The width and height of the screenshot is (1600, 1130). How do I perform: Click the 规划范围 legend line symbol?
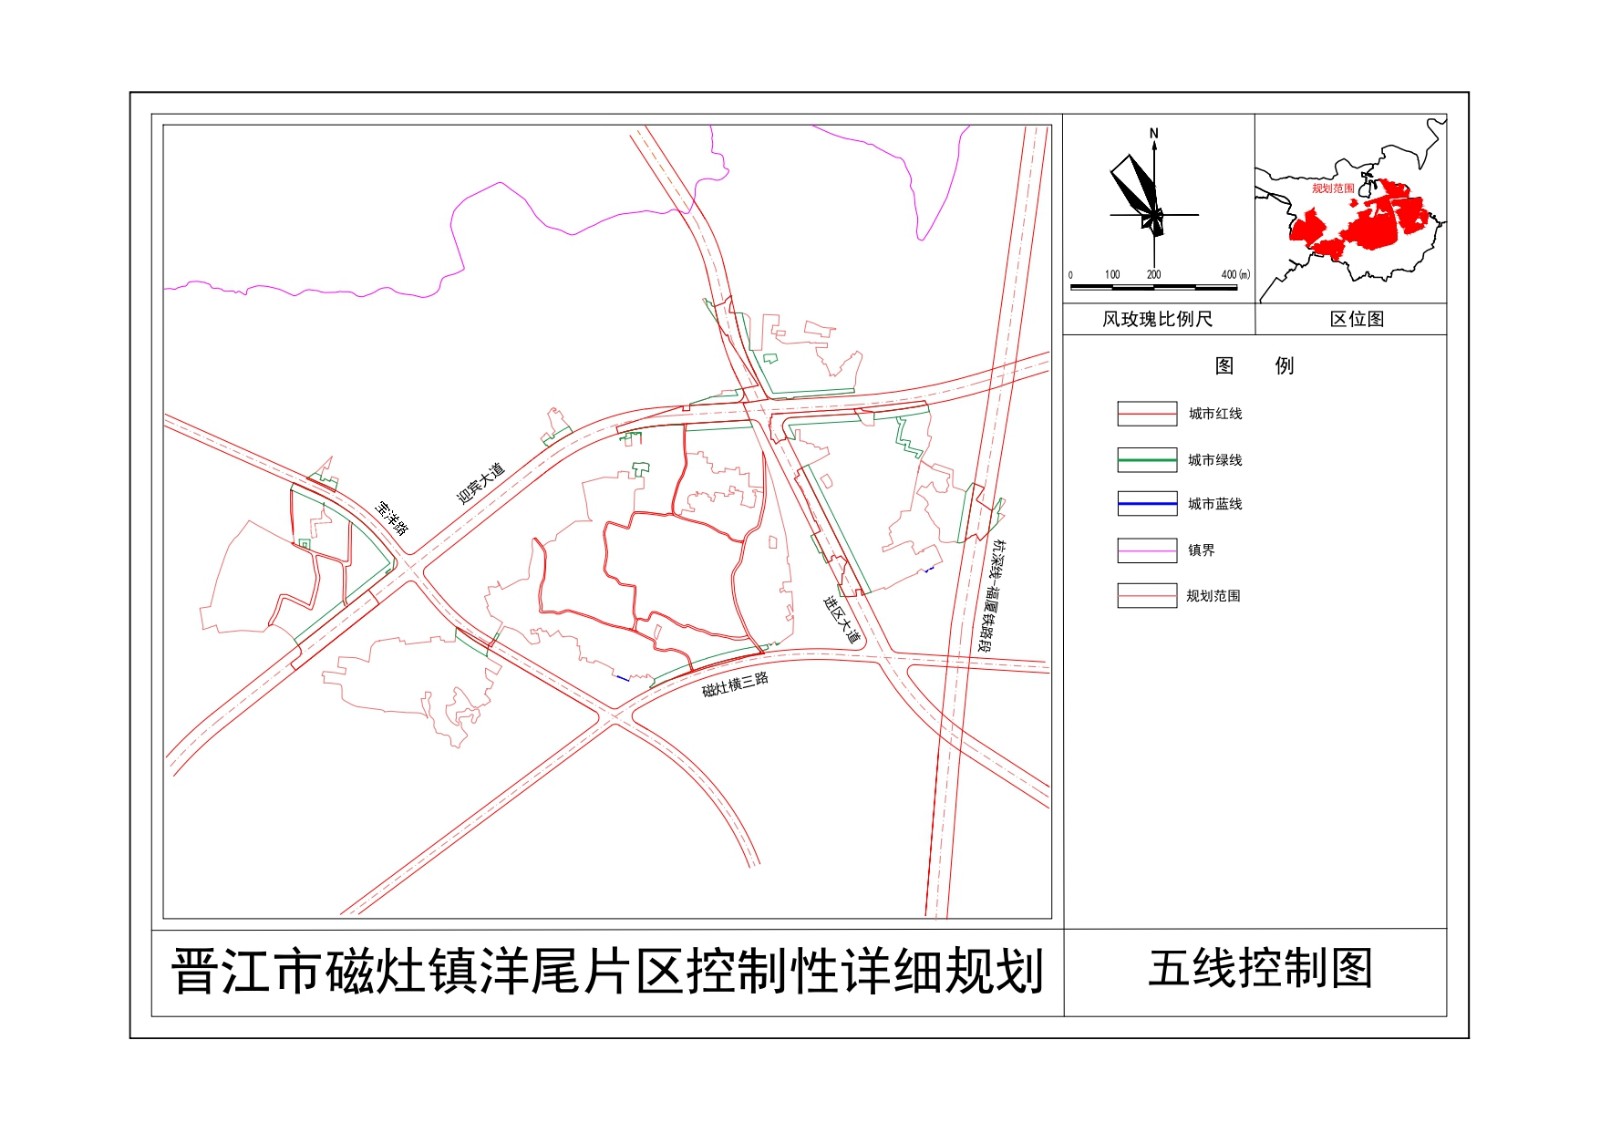click(x=1146, y=596)
